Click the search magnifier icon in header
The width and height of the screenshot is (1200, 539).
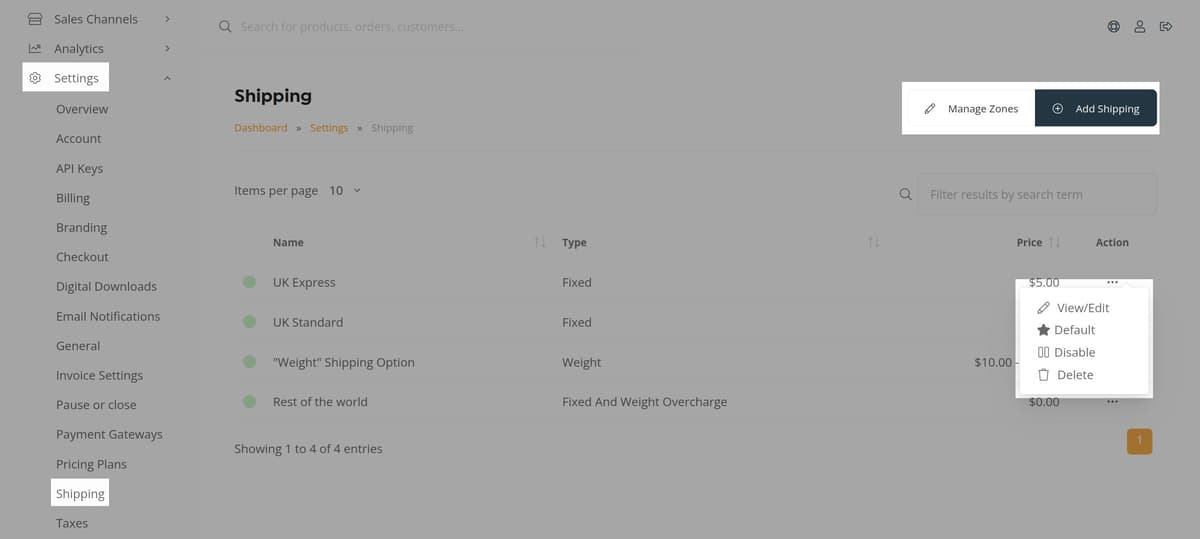[x=225, y=27]
